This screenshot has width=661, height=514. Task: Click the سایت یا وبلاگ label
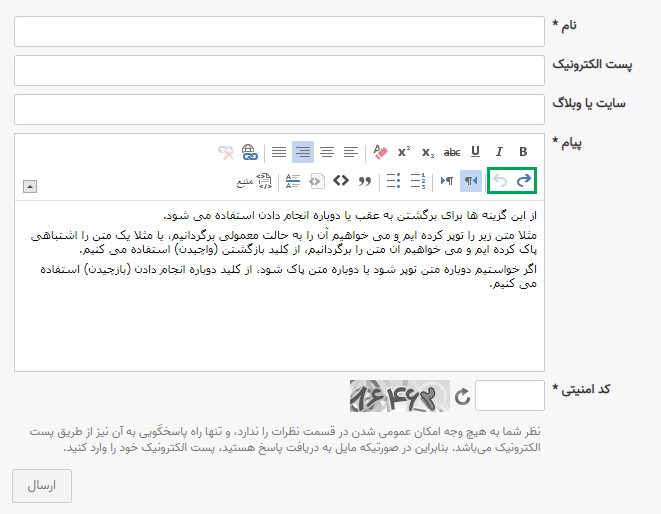pyautogui.click(x=589, y=103)
